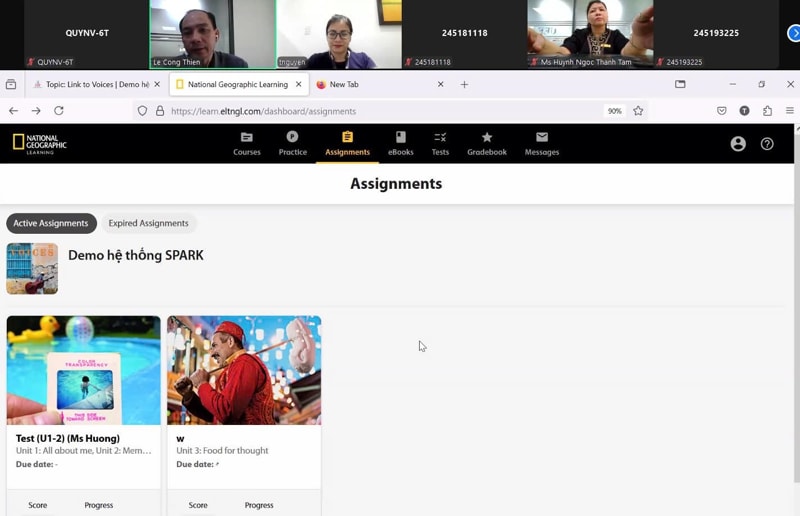Reload the current browser page
The height and width of the screenshot is (516, 800).
(x=59, y=111)
